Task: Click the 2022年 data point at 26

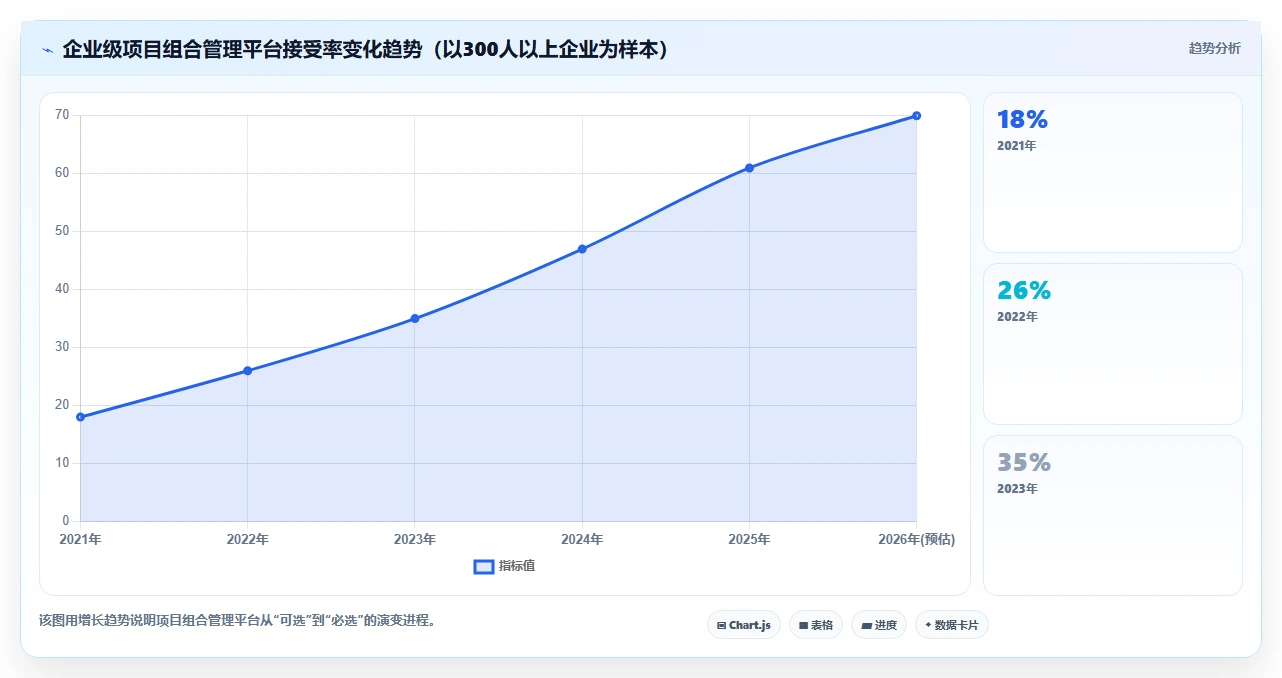Action: 247,371
